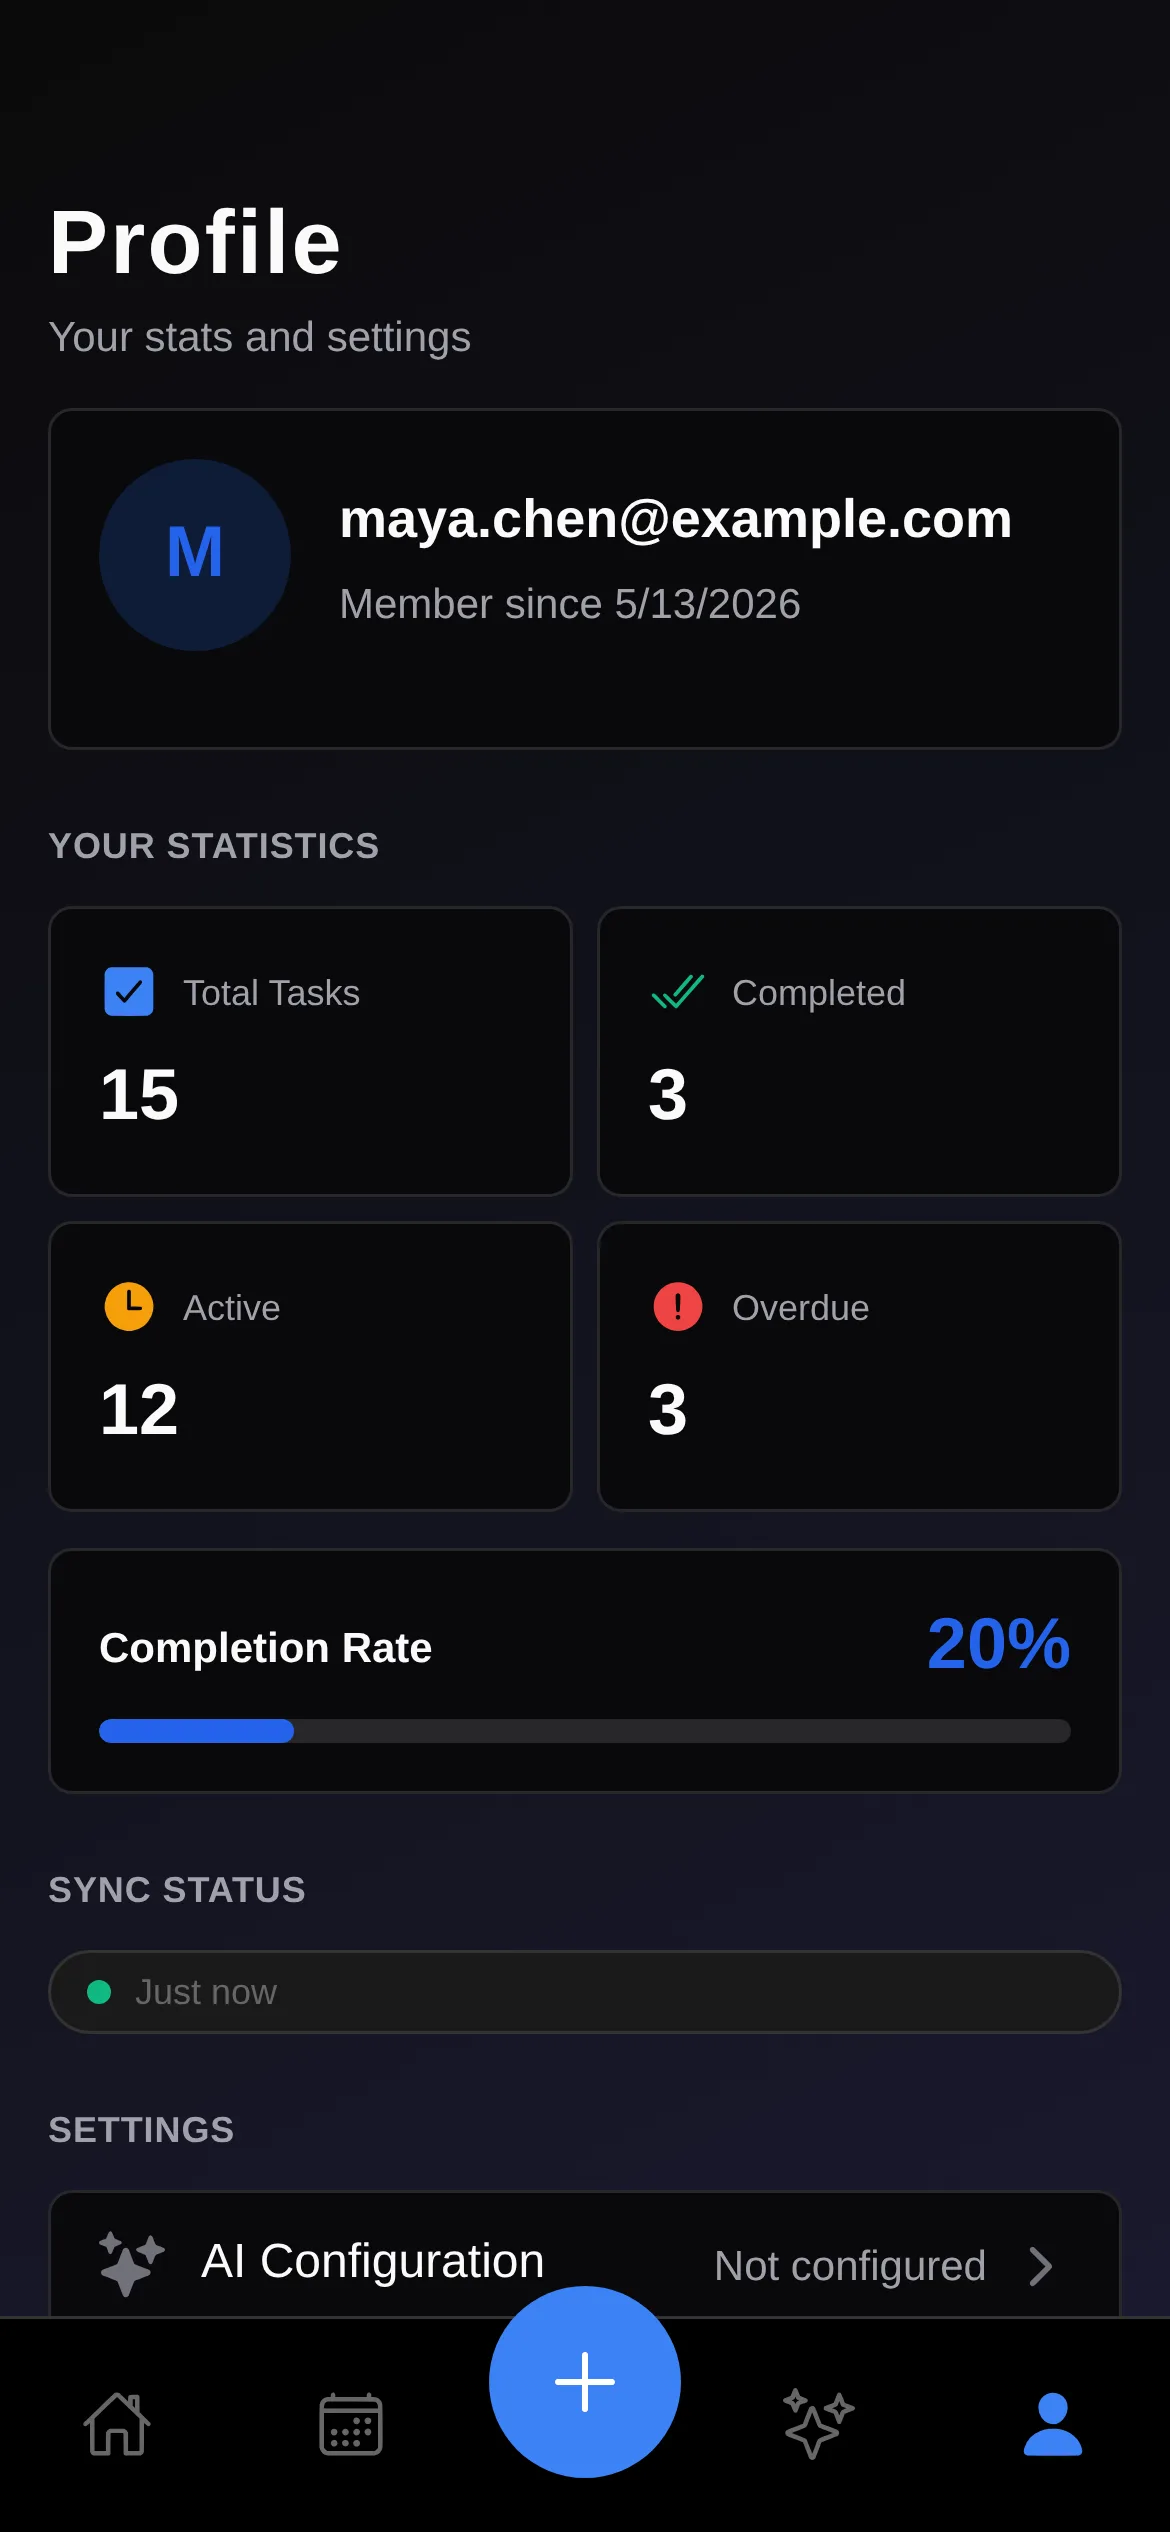
Task: Expand AI Configuration via the chevron arrow
Action: [1041, 2267]
